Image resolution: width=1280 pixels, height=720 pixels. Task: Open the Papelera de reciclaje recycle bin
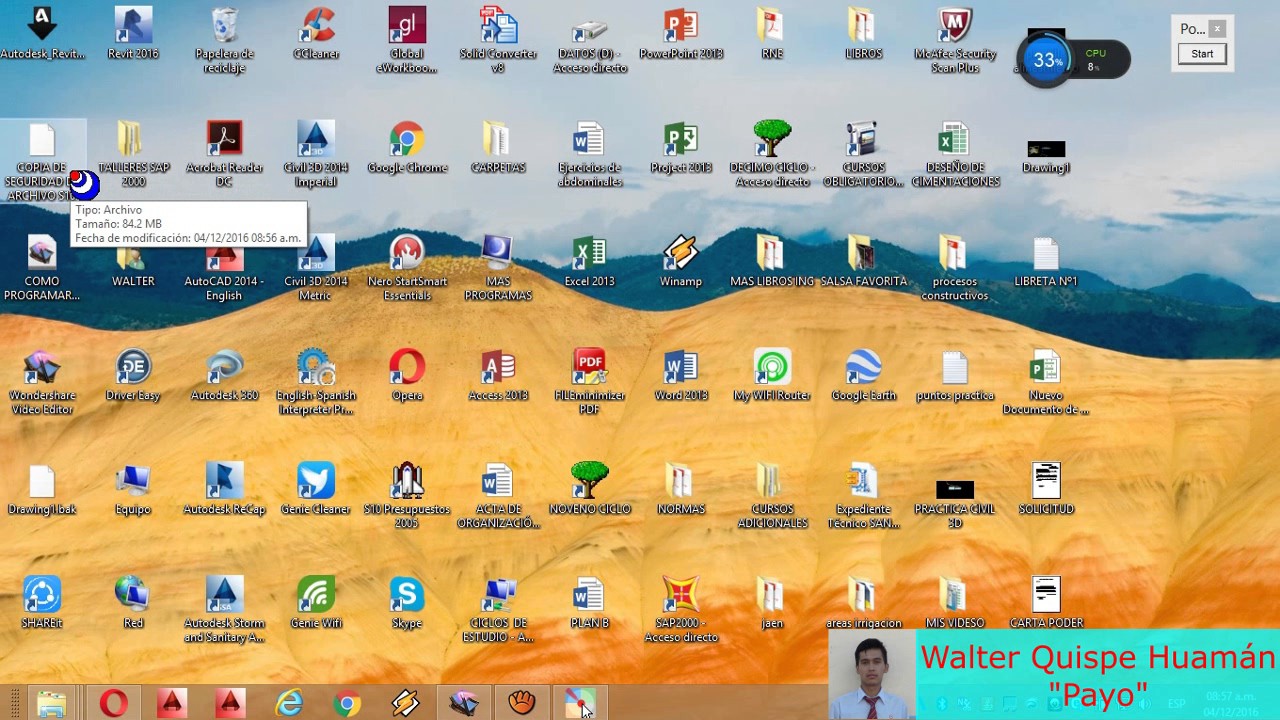(x=225, y=40)
